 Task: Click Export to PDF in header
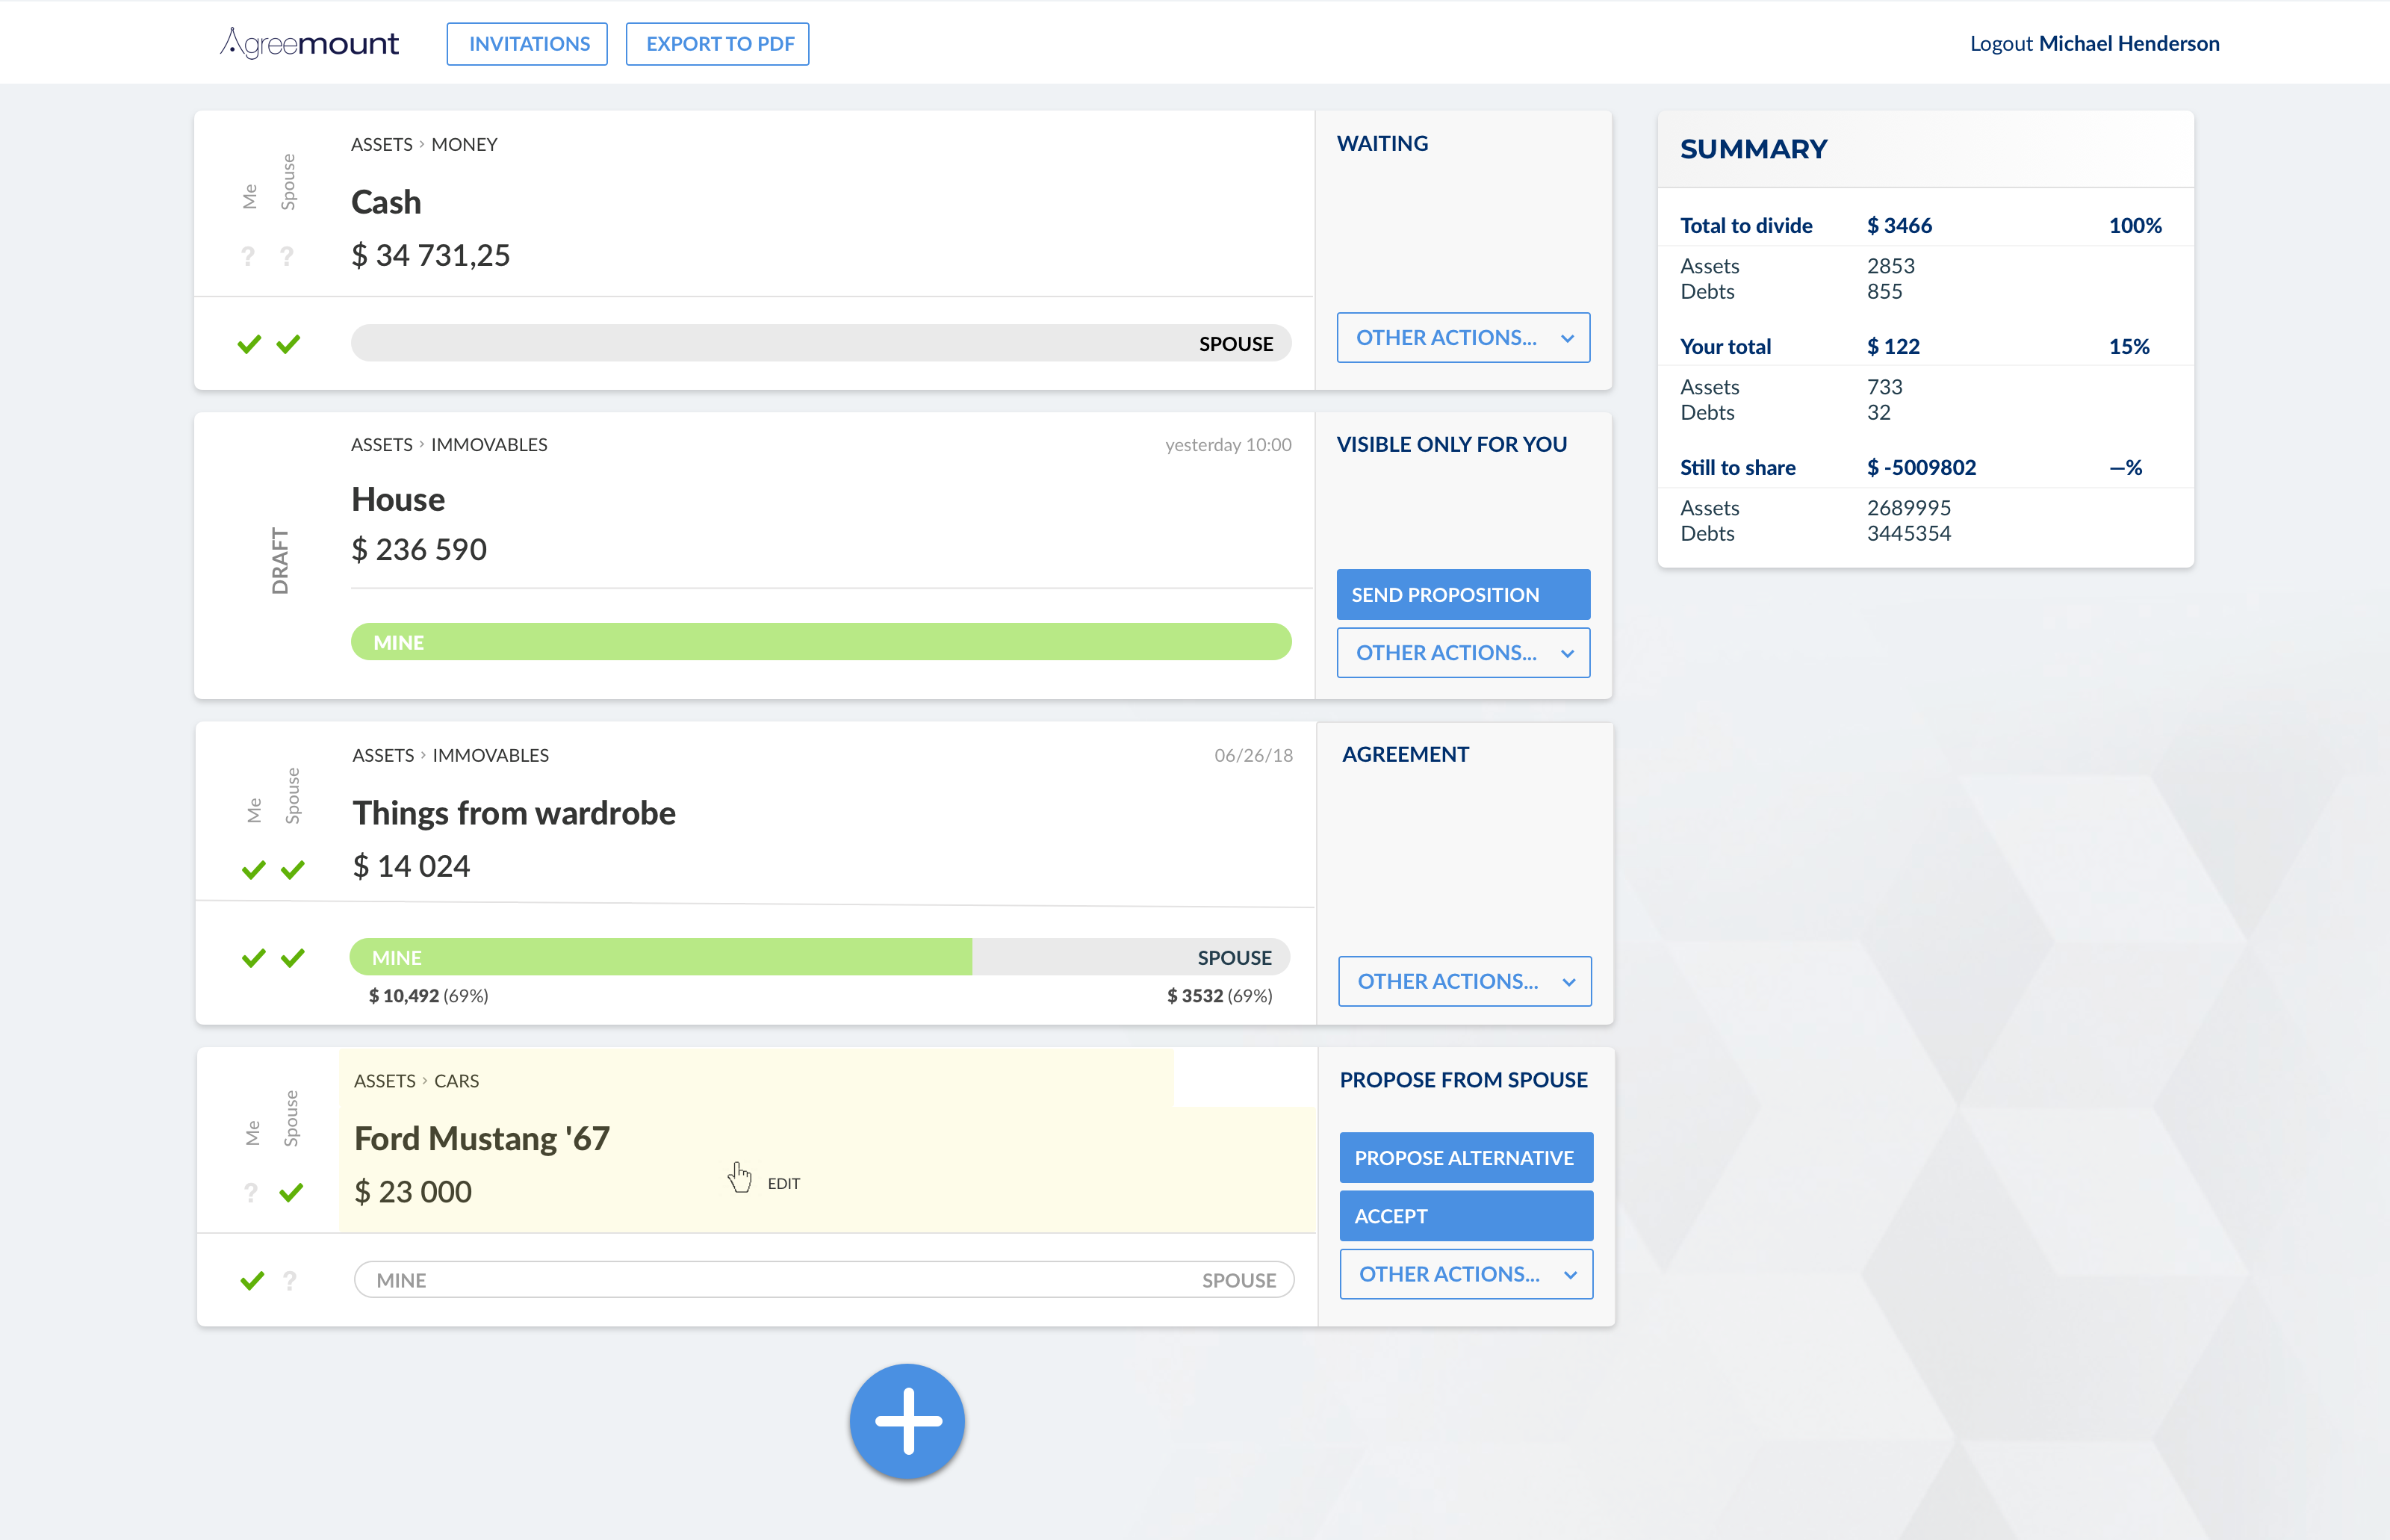718,44
